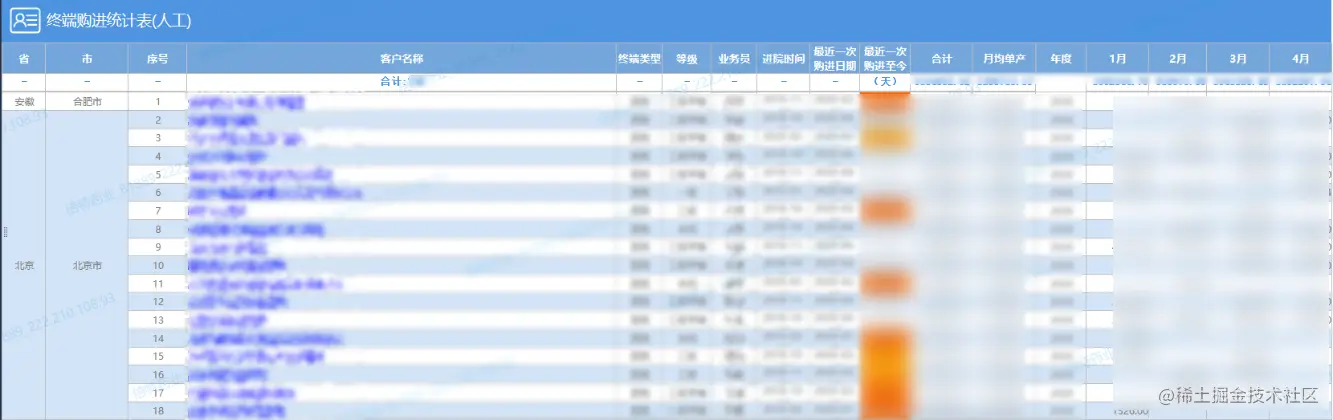Click row number 8 in 序号 column
The width and height of the screenshot is (1333, 420).
pyautogui.click(x=158, y=229)
